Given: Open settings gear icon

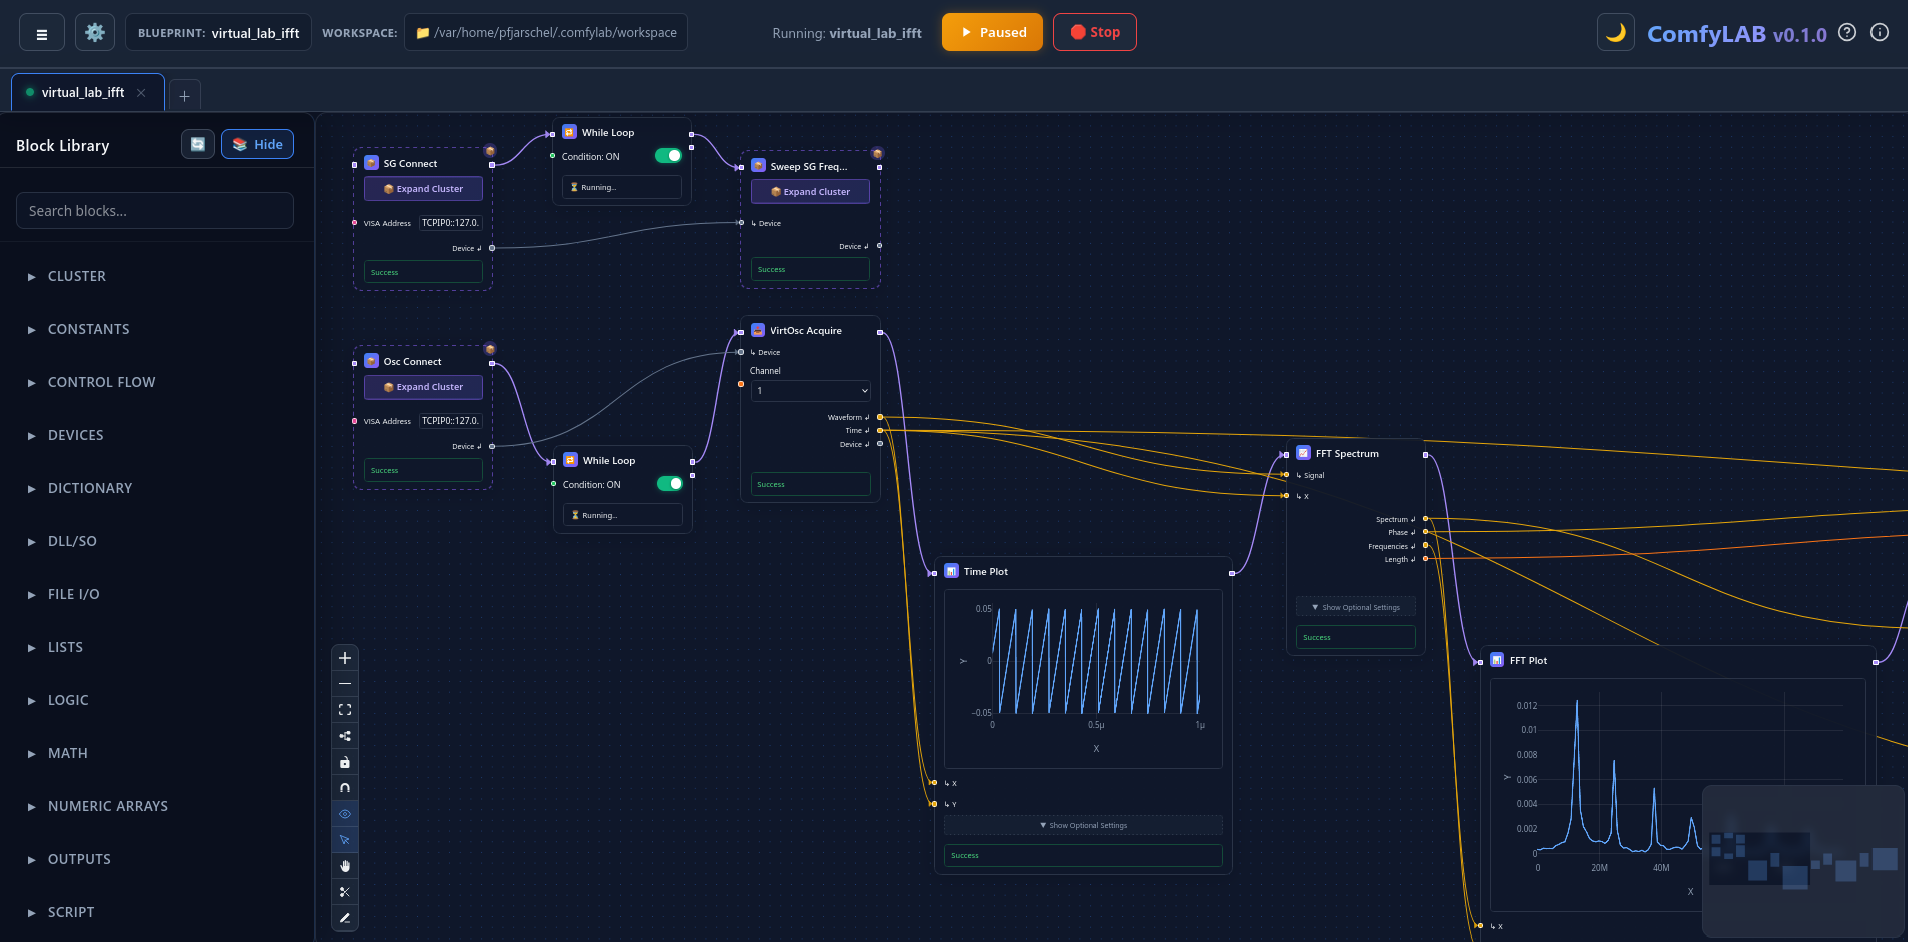Looking at the screenshot, I should tap(95, 33).
